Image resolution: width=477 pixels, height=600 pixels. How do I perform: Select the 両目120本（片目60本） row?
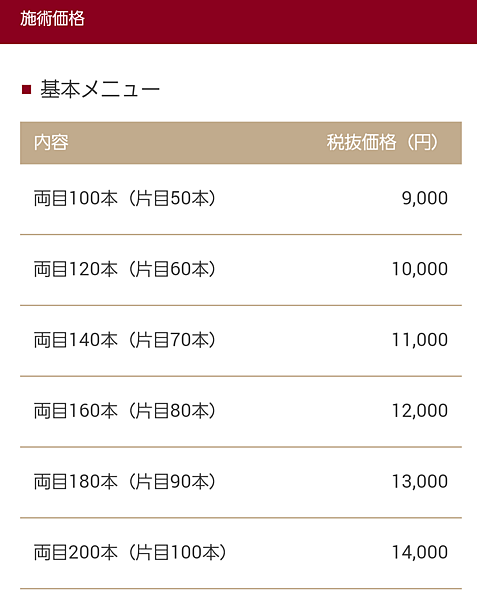coord(241,270)
